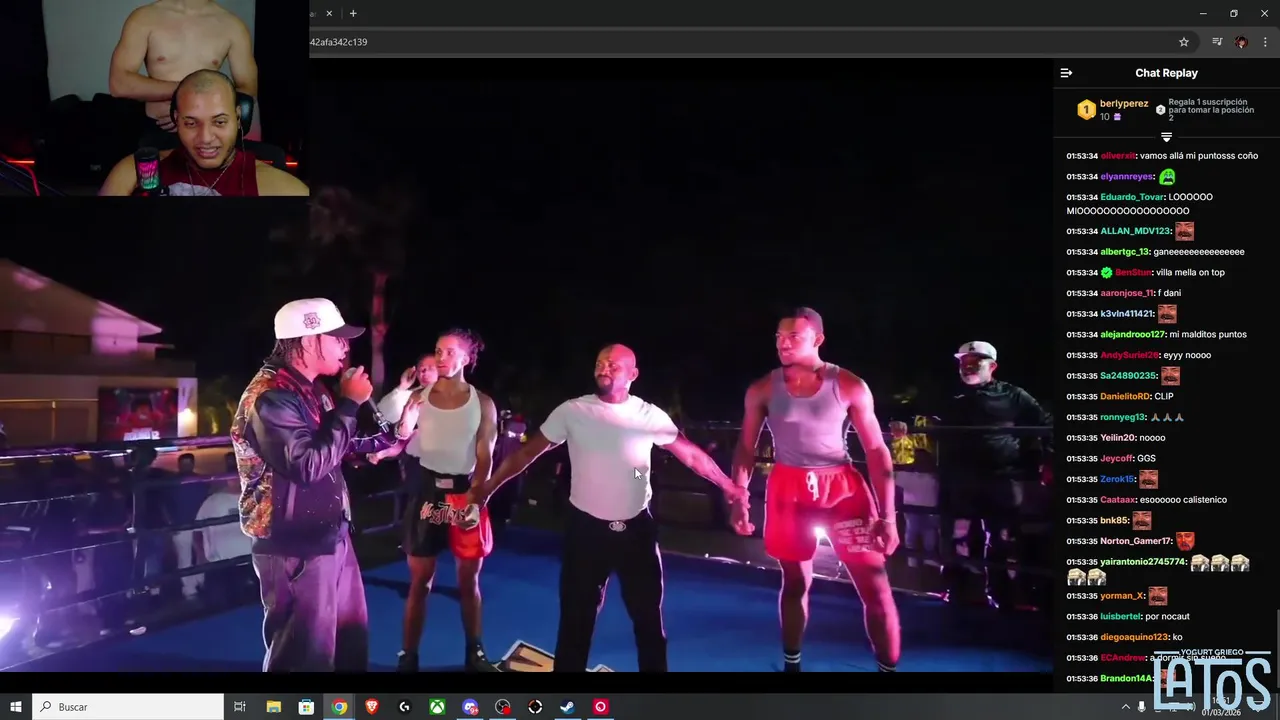Click aaronjose_11 'f dani' message
1280x720 pixels.
tap(1169, 293)
